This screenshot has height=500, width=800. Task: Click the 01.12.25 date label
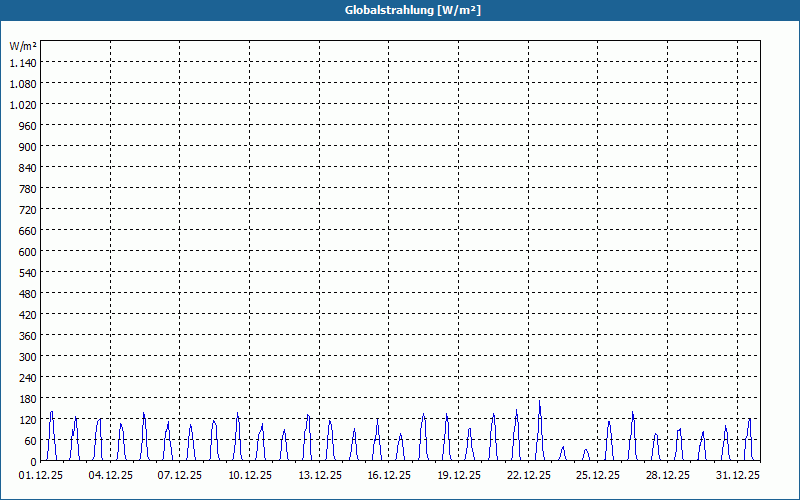(x=41, y=476)
